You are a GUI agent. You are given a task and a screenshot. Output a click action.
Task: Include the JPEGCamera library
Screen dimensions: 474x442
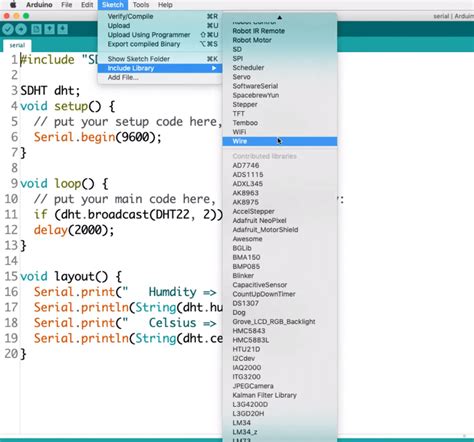tap(280, 386)
